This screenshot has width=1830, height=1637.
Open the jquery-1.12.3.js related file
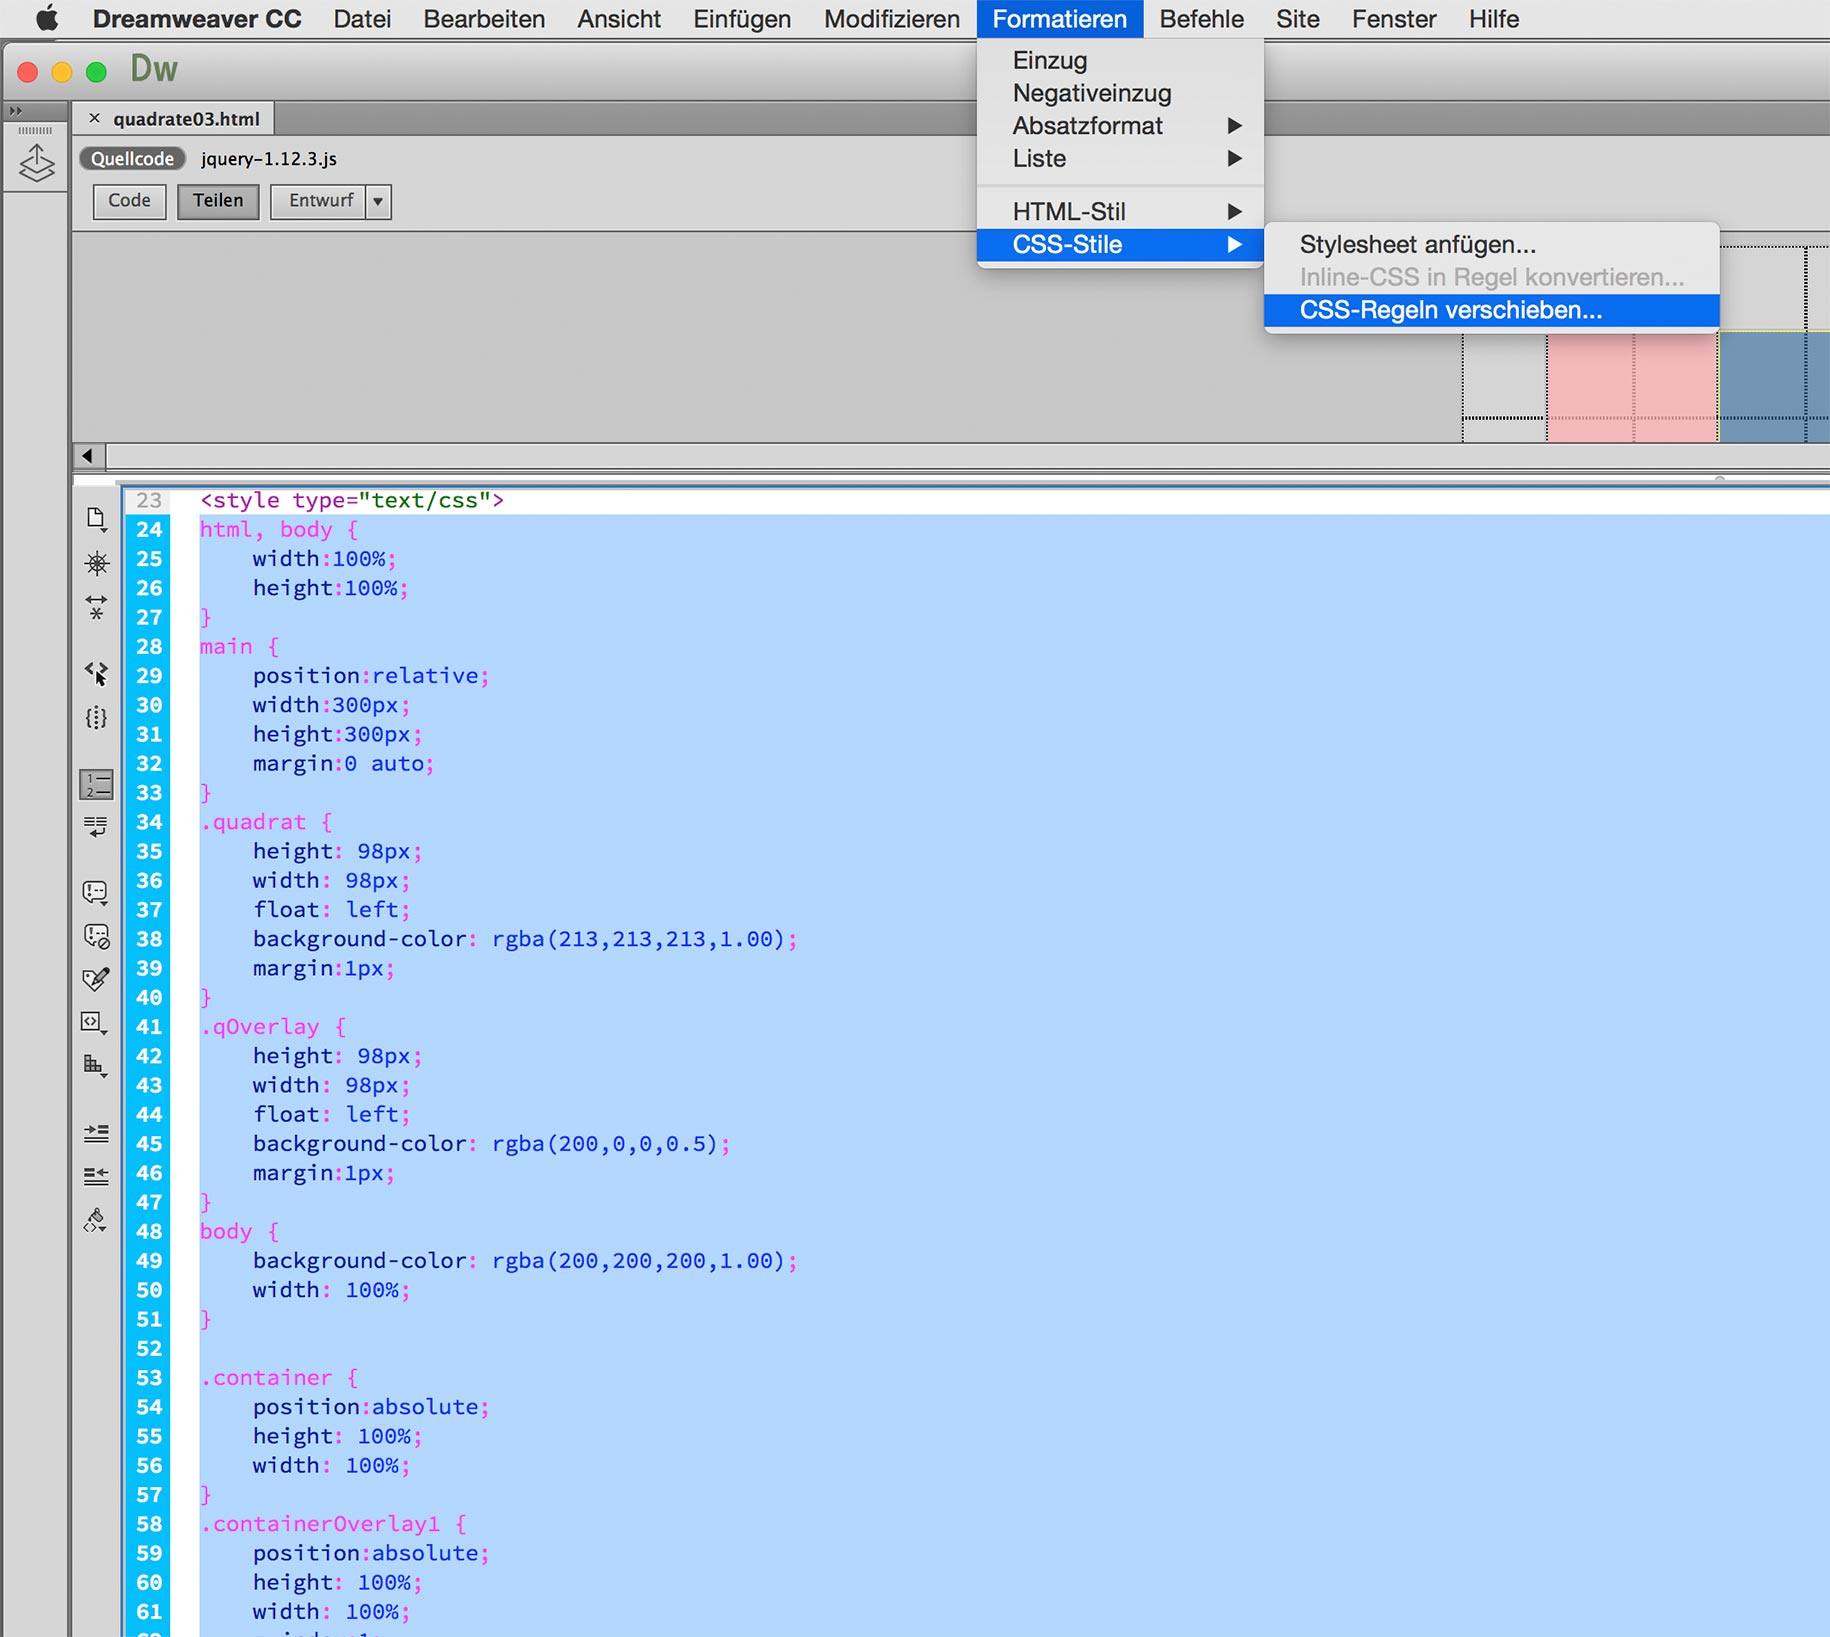[268, 159]
